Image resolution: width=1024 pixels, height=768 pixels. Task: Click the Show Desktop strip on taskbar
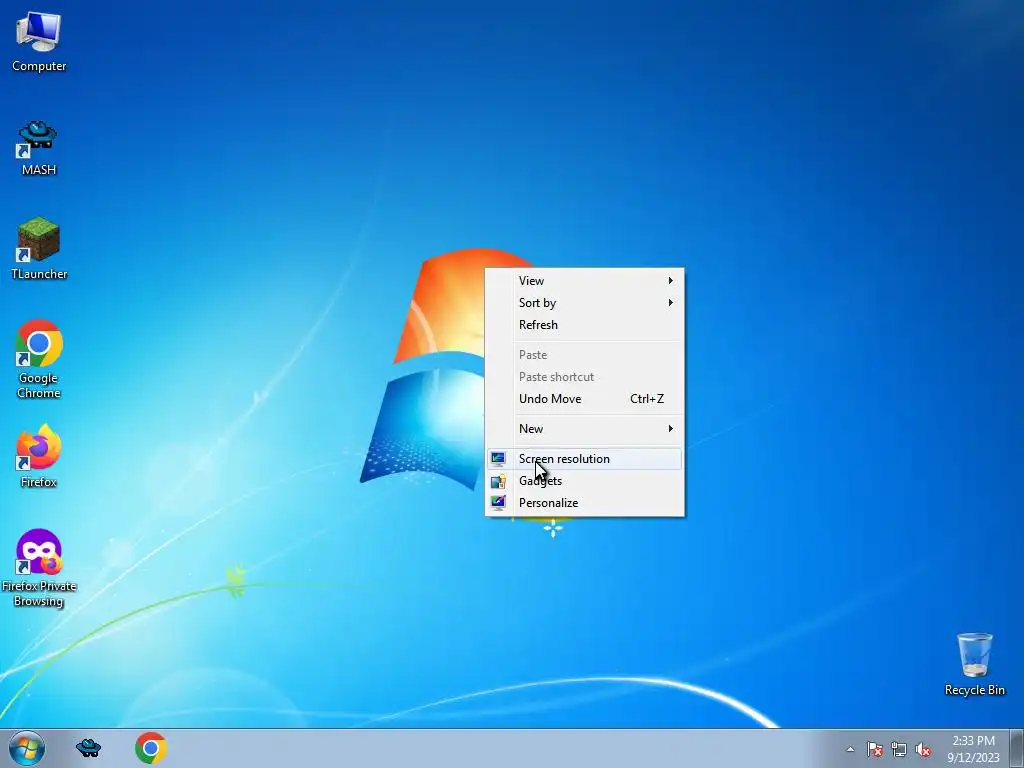[x=1017, y=748]
